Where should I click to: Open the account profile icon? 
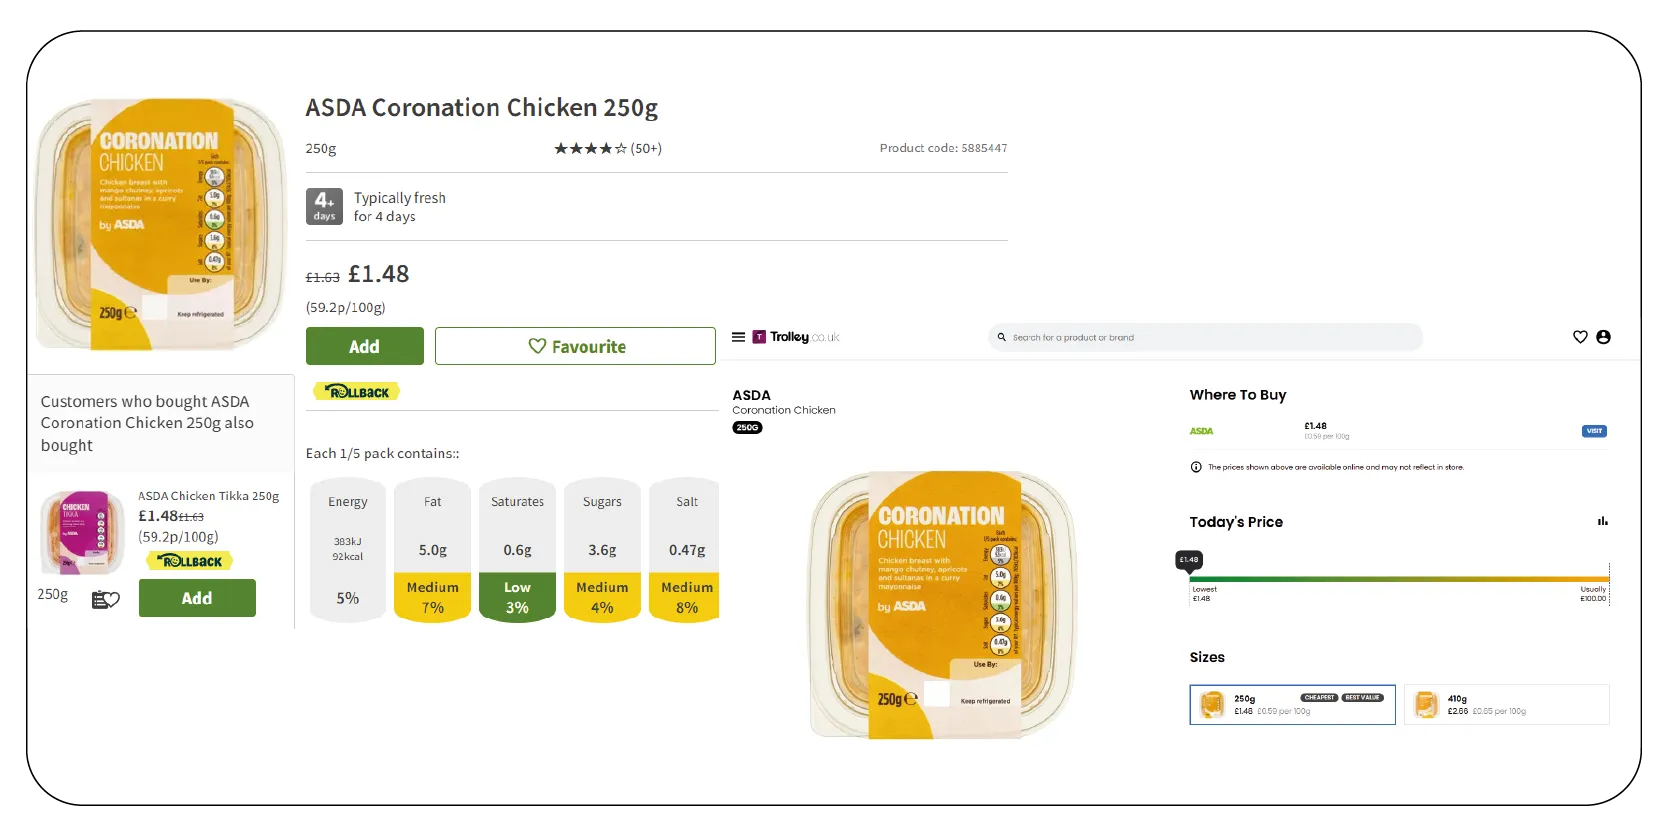1605,337
